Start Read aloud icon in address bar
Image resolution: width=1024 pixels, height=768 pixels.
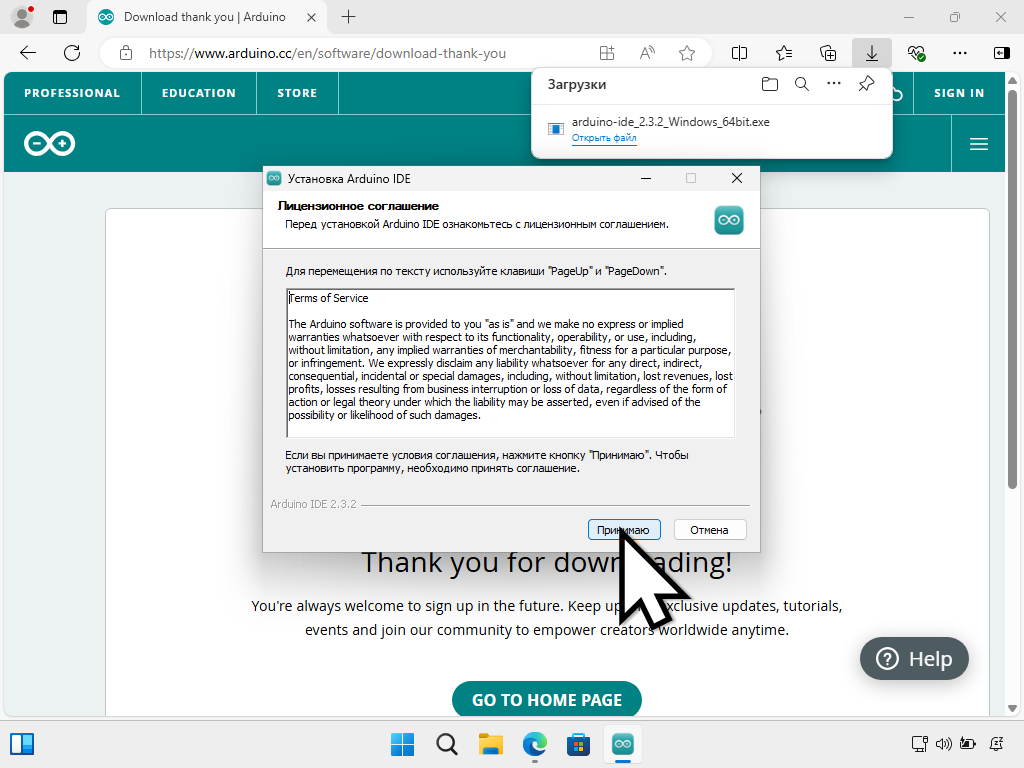[x=647, y=53]
